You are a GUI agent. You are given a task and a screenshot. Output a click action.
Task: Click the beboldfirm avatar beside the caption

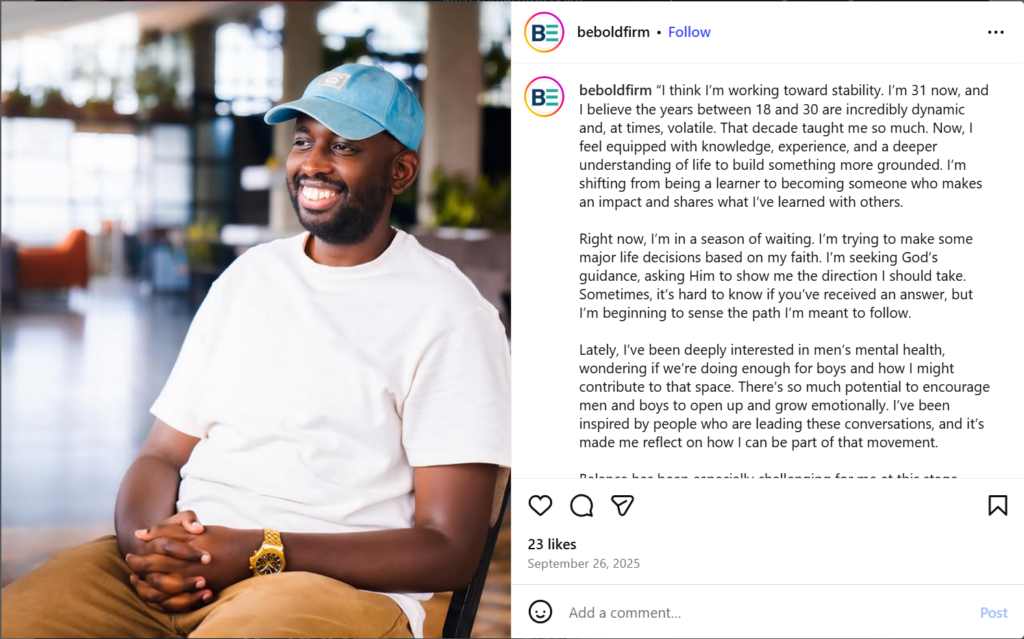tap(544, 97)
